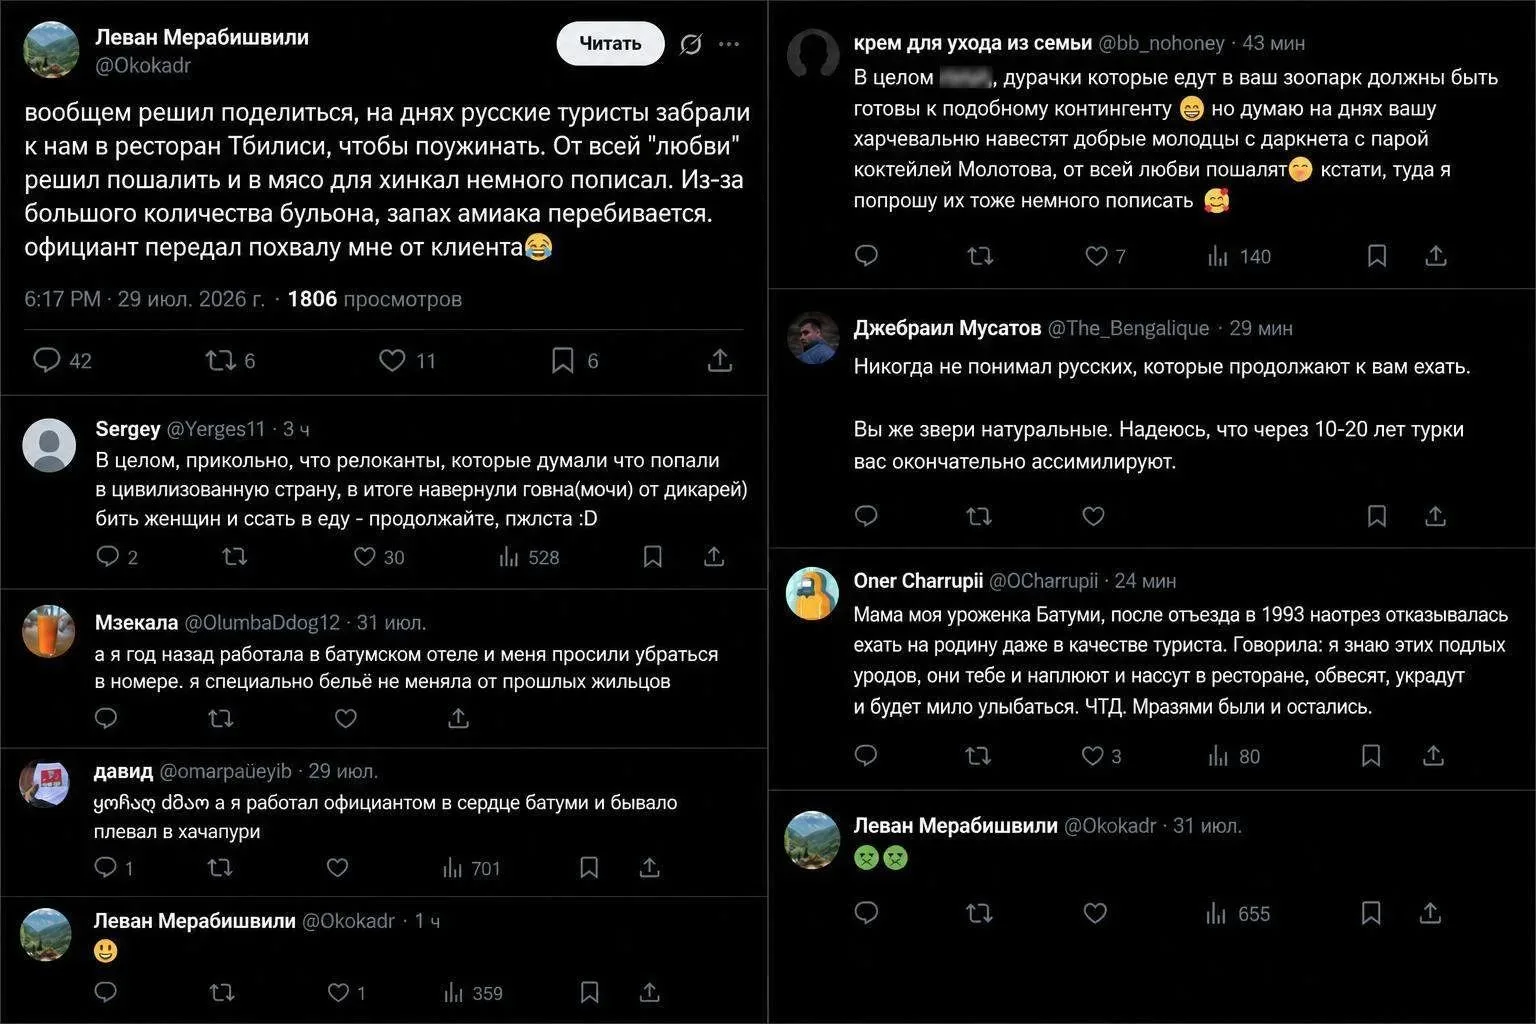
Task: Like Oner Charrupii's reply with 3 likes
Action: pyautogui.click(x=1102, y=756)
